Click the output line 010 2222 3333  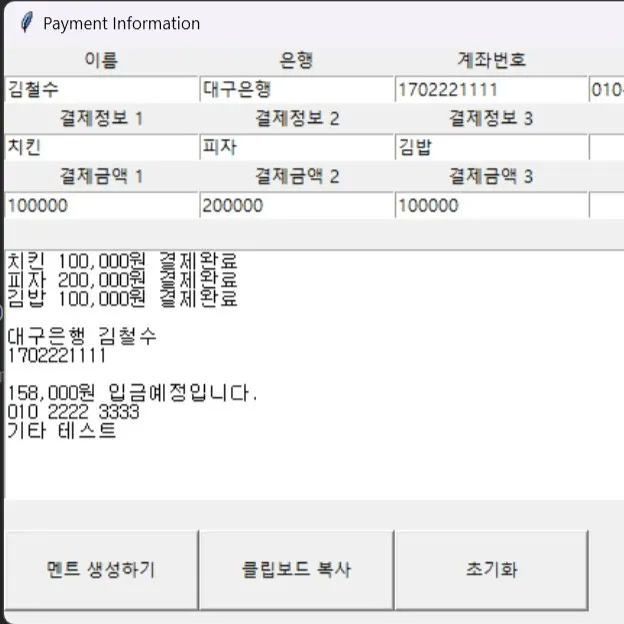tap(73, 412)
